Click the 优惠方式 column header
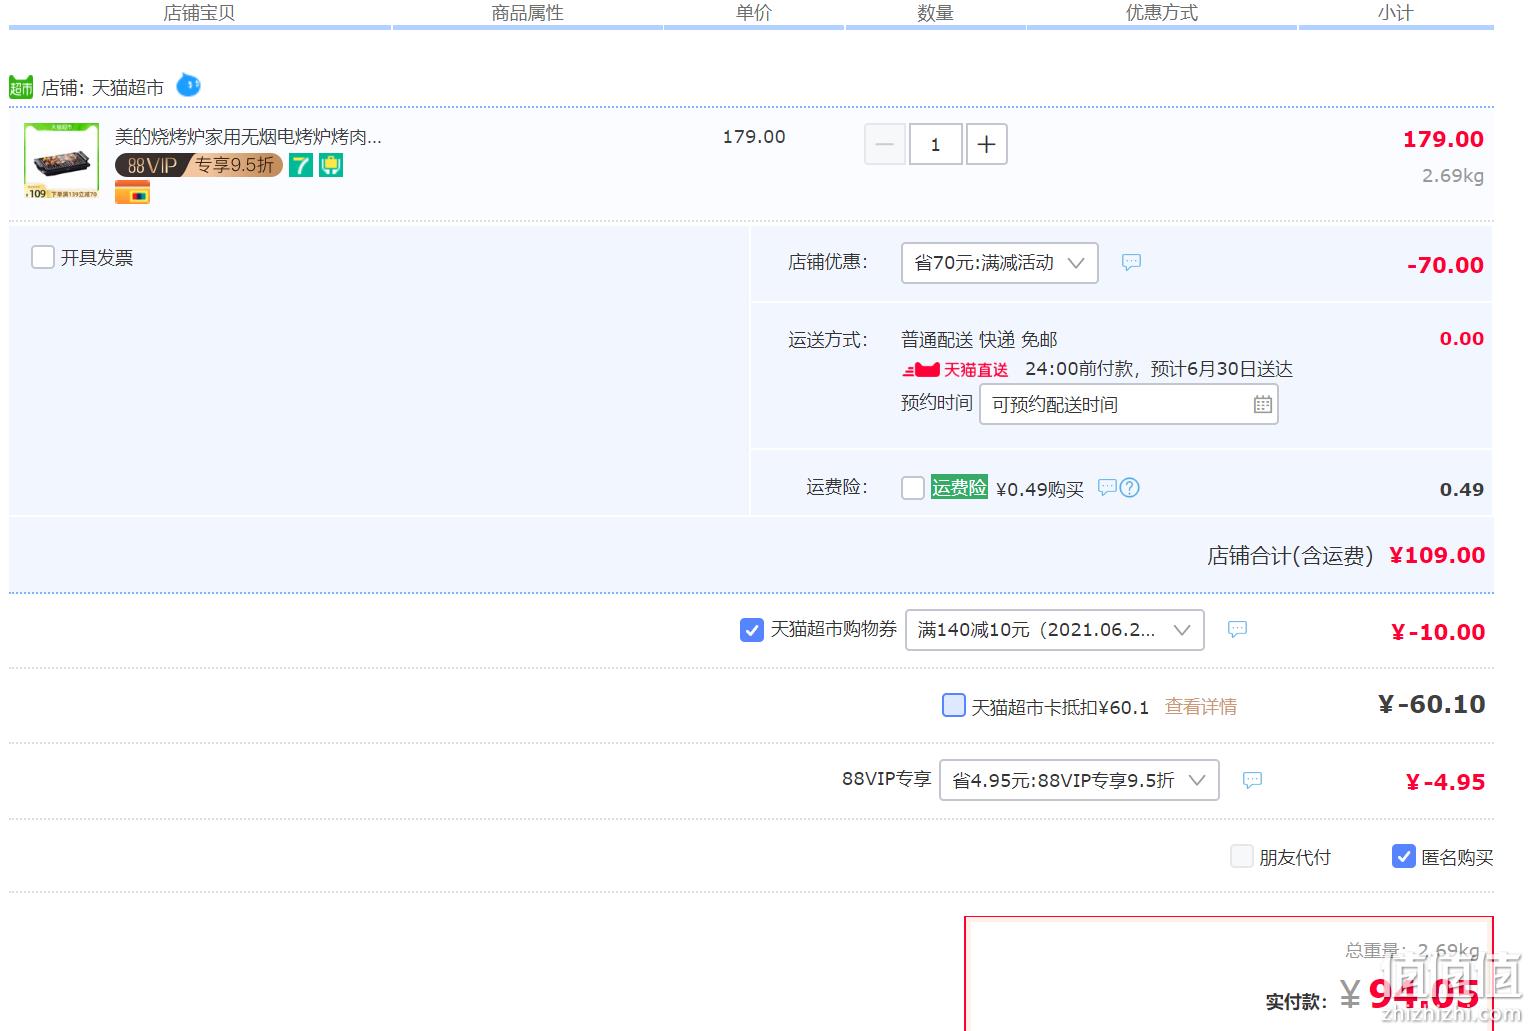The image size is (1531, 1031). coord(1162,13)
